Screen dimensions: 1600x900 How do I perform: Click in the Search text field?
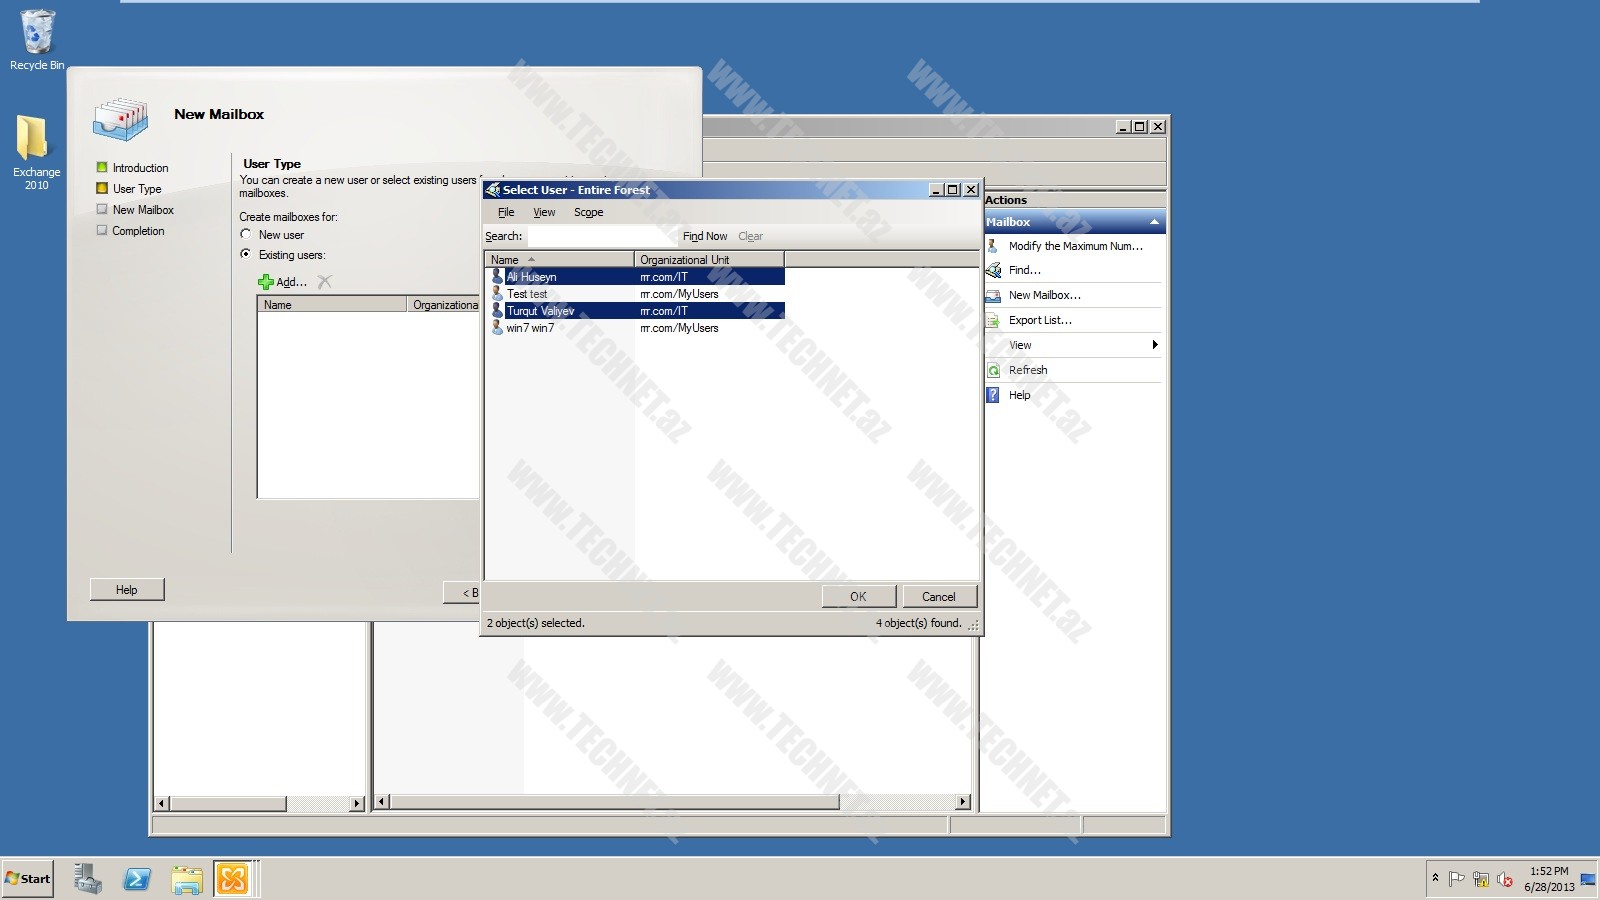[x=600, y=236]
